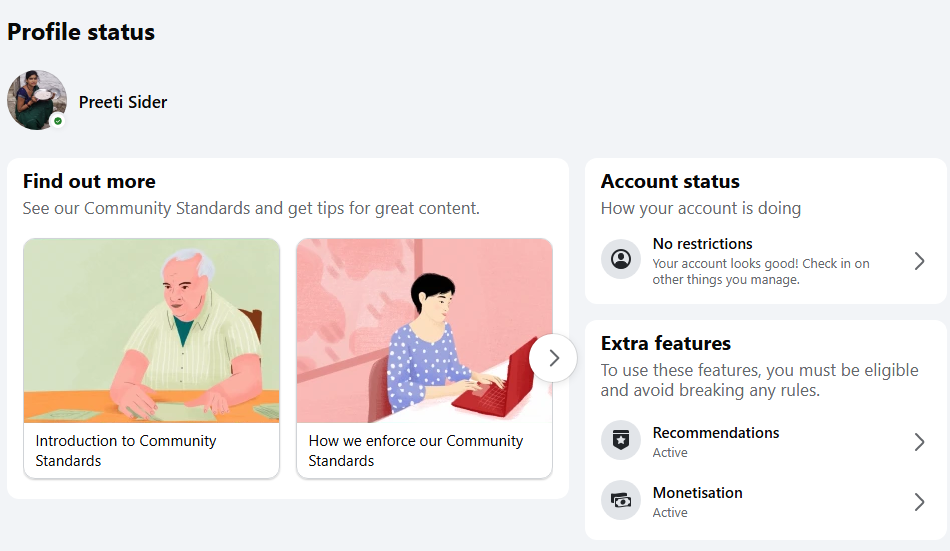Open Introduction to Community Standards title

point(126,450)
